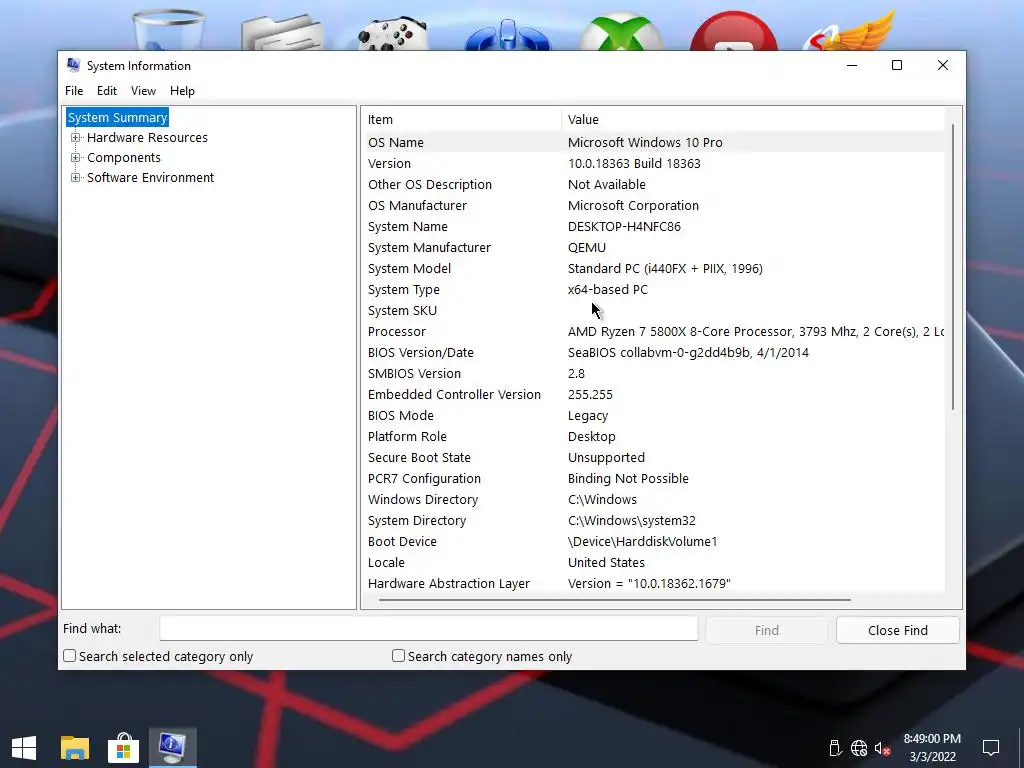
Task: Open the Help menu
Action: point(182,91)
